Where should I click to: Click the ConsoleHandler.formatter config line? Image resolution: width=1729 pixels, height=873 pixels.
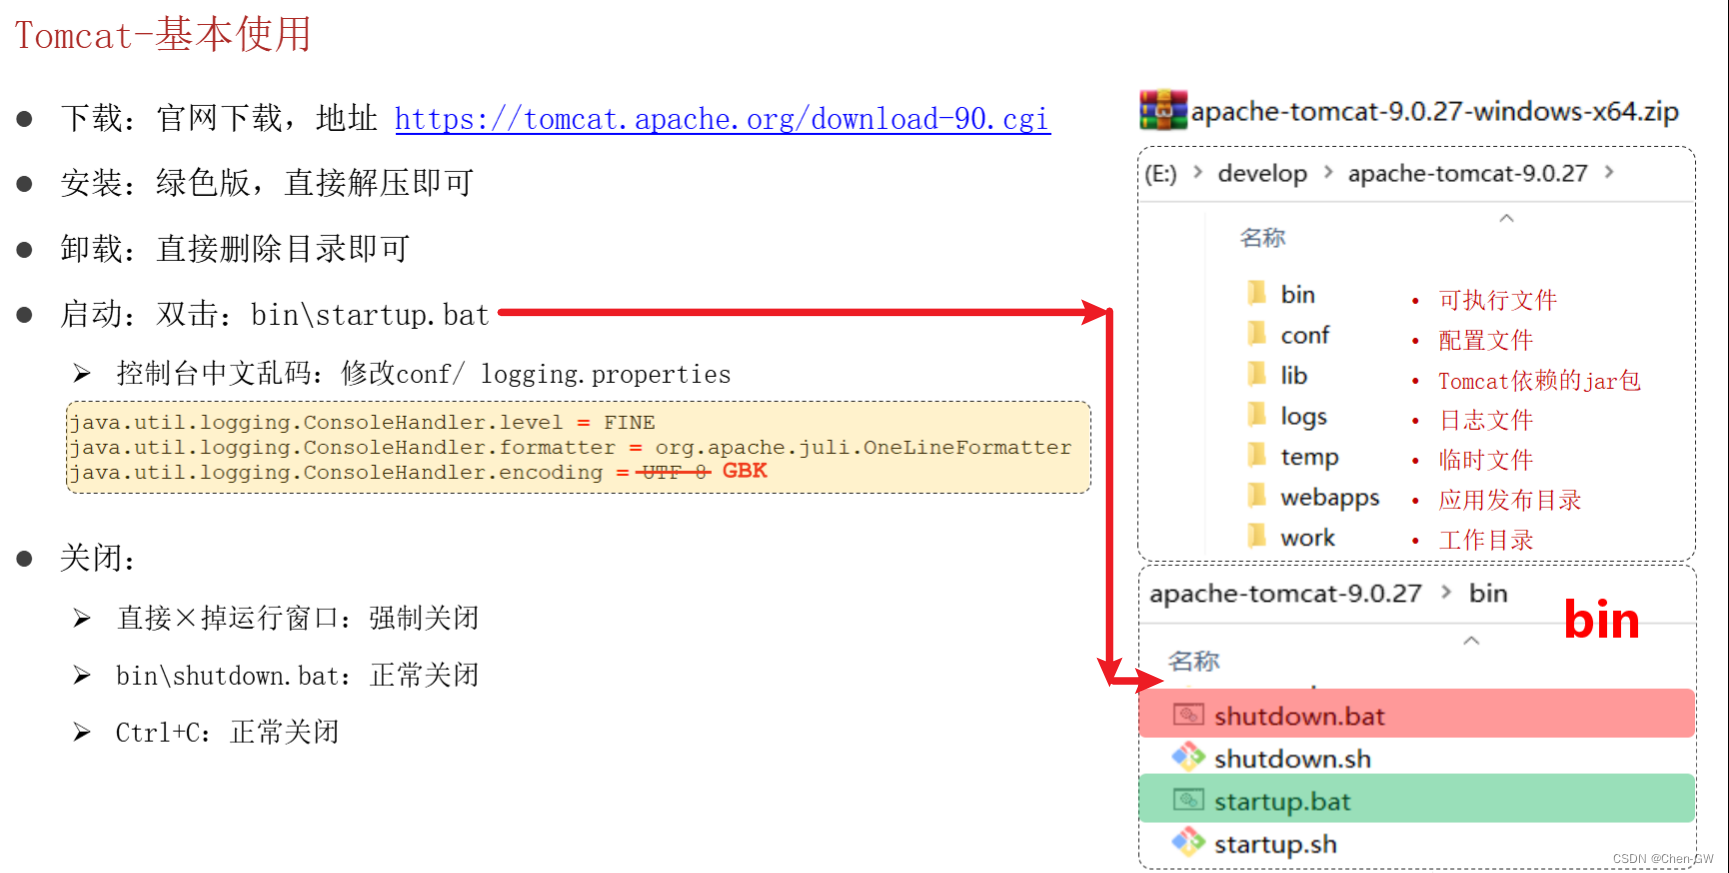pyautogui.click(x=570, y=447)
